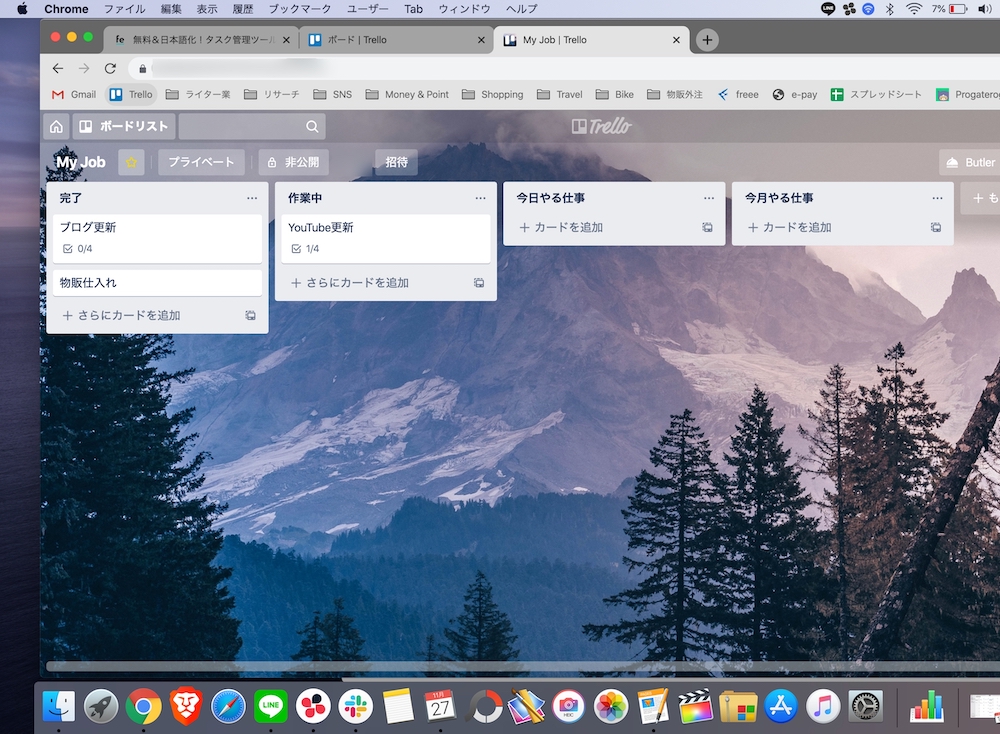This screenshot has width=1000, height=734.
Task: Open LINE app from the Dock
Action: click(270, 707)
